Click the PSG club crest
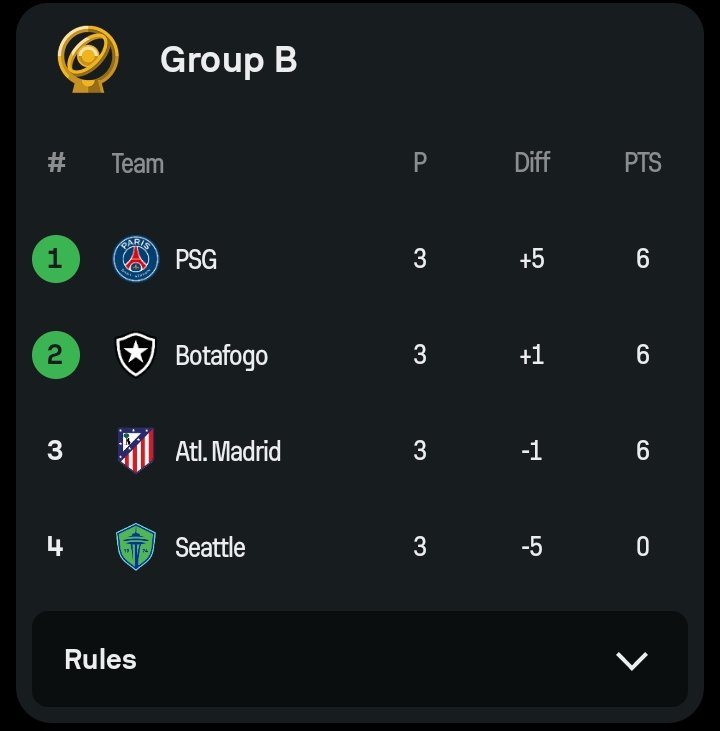This screenshot has width=720, height=731. (x=136, y=259)
